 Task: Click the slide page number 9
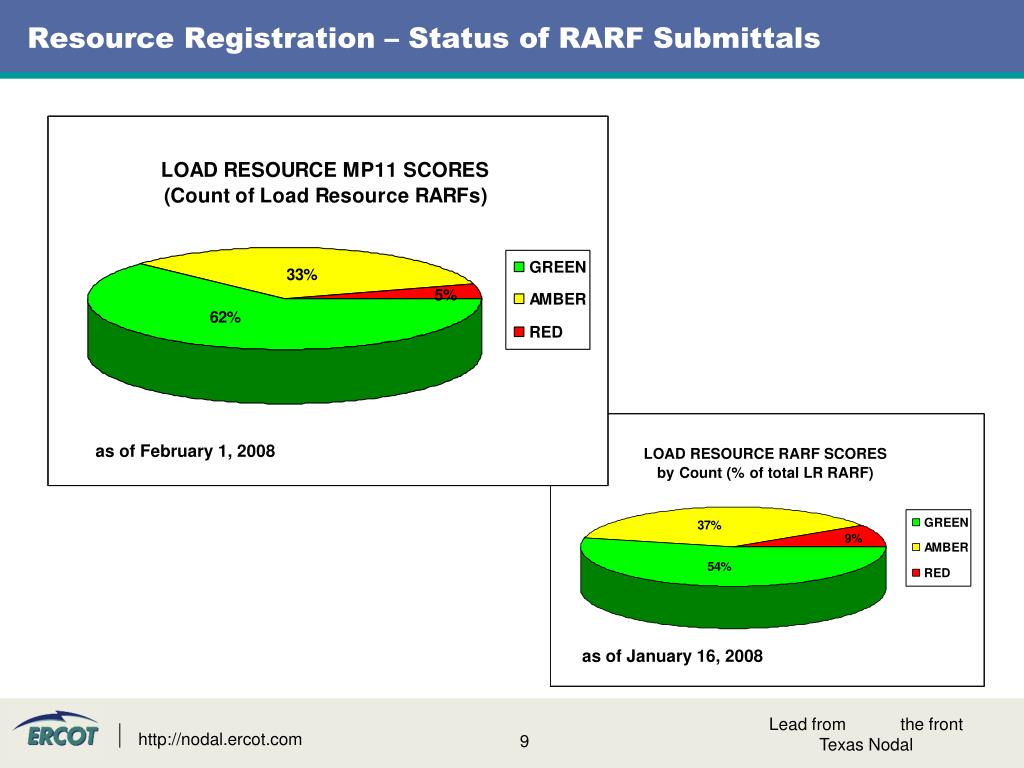pyautogui.click(x=524, y=741)
